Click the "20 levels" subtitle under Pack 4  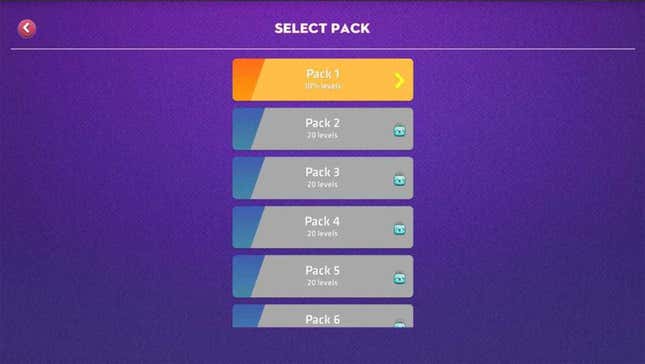(322, 234)
